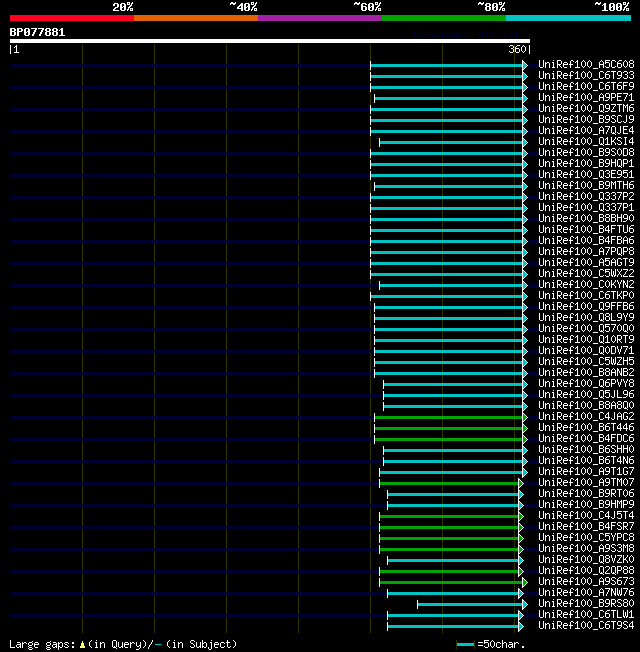The width and height of the screenshot is (640, 652).
Task: Select label UniRef100_A5AGT9
Action: click(586, 263)
